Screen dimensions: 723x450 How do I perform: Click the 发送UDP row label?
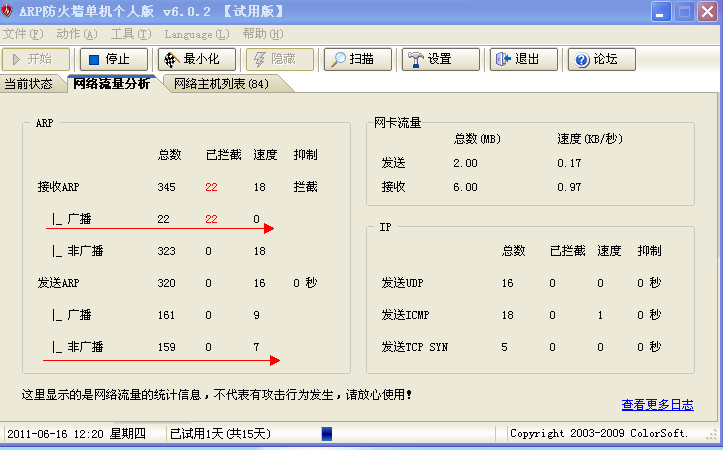(402, 283)
